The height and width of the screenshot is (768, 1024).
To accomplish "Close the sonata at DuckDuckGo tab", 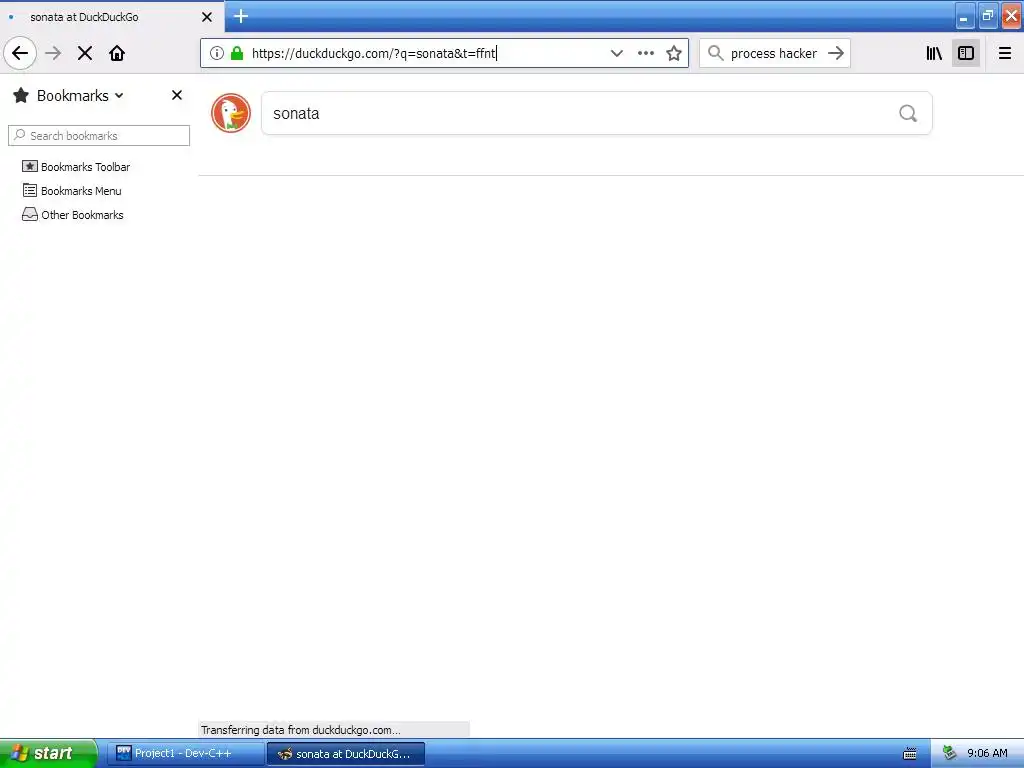I will pyautogui.click(x=207, y=17).
